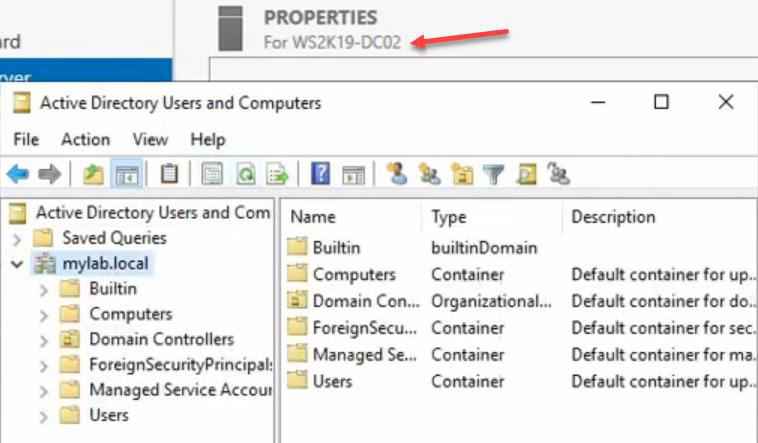Expand the Saved Queries node
The width and height of the screenshot is (758, 443).
(x=17, y=239)
